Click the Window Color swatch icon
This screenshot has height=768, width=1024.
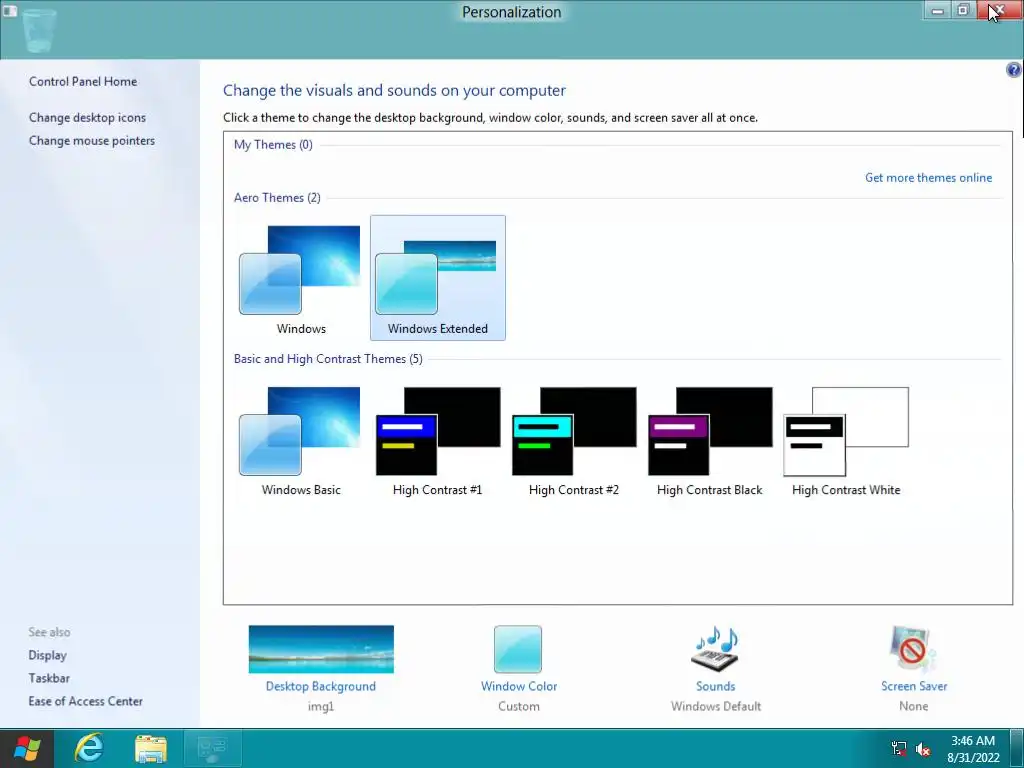pos(518,649)
